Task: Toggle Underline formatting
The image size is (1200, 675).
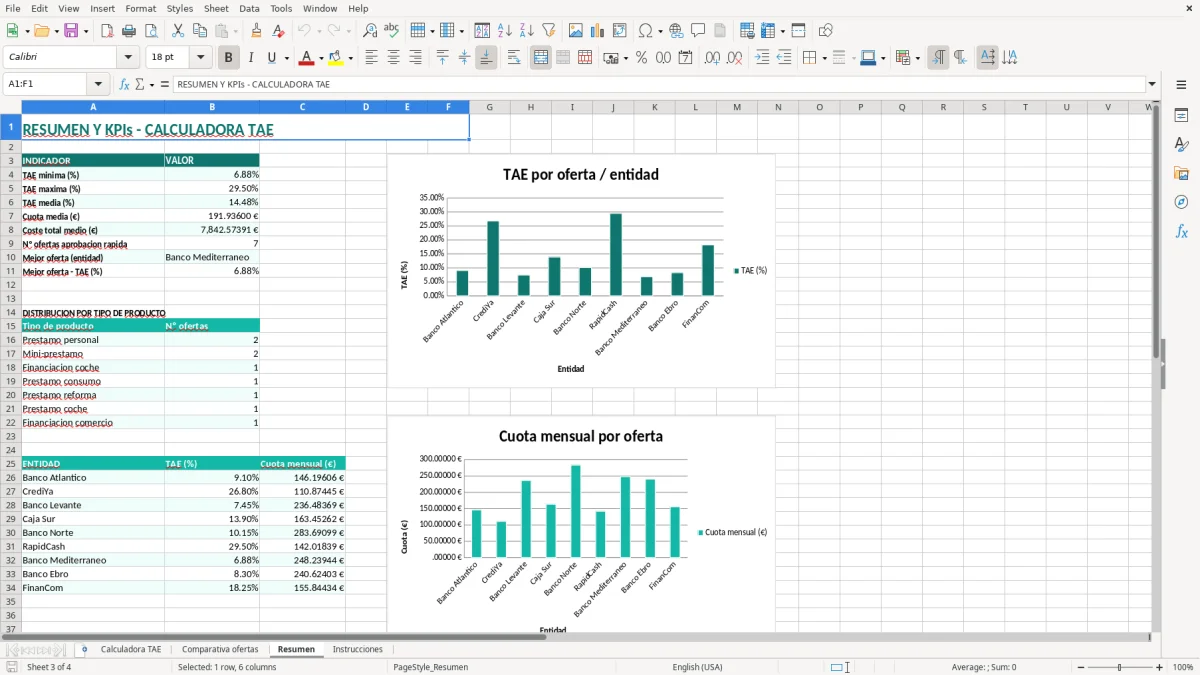Action: pos(271,58)
